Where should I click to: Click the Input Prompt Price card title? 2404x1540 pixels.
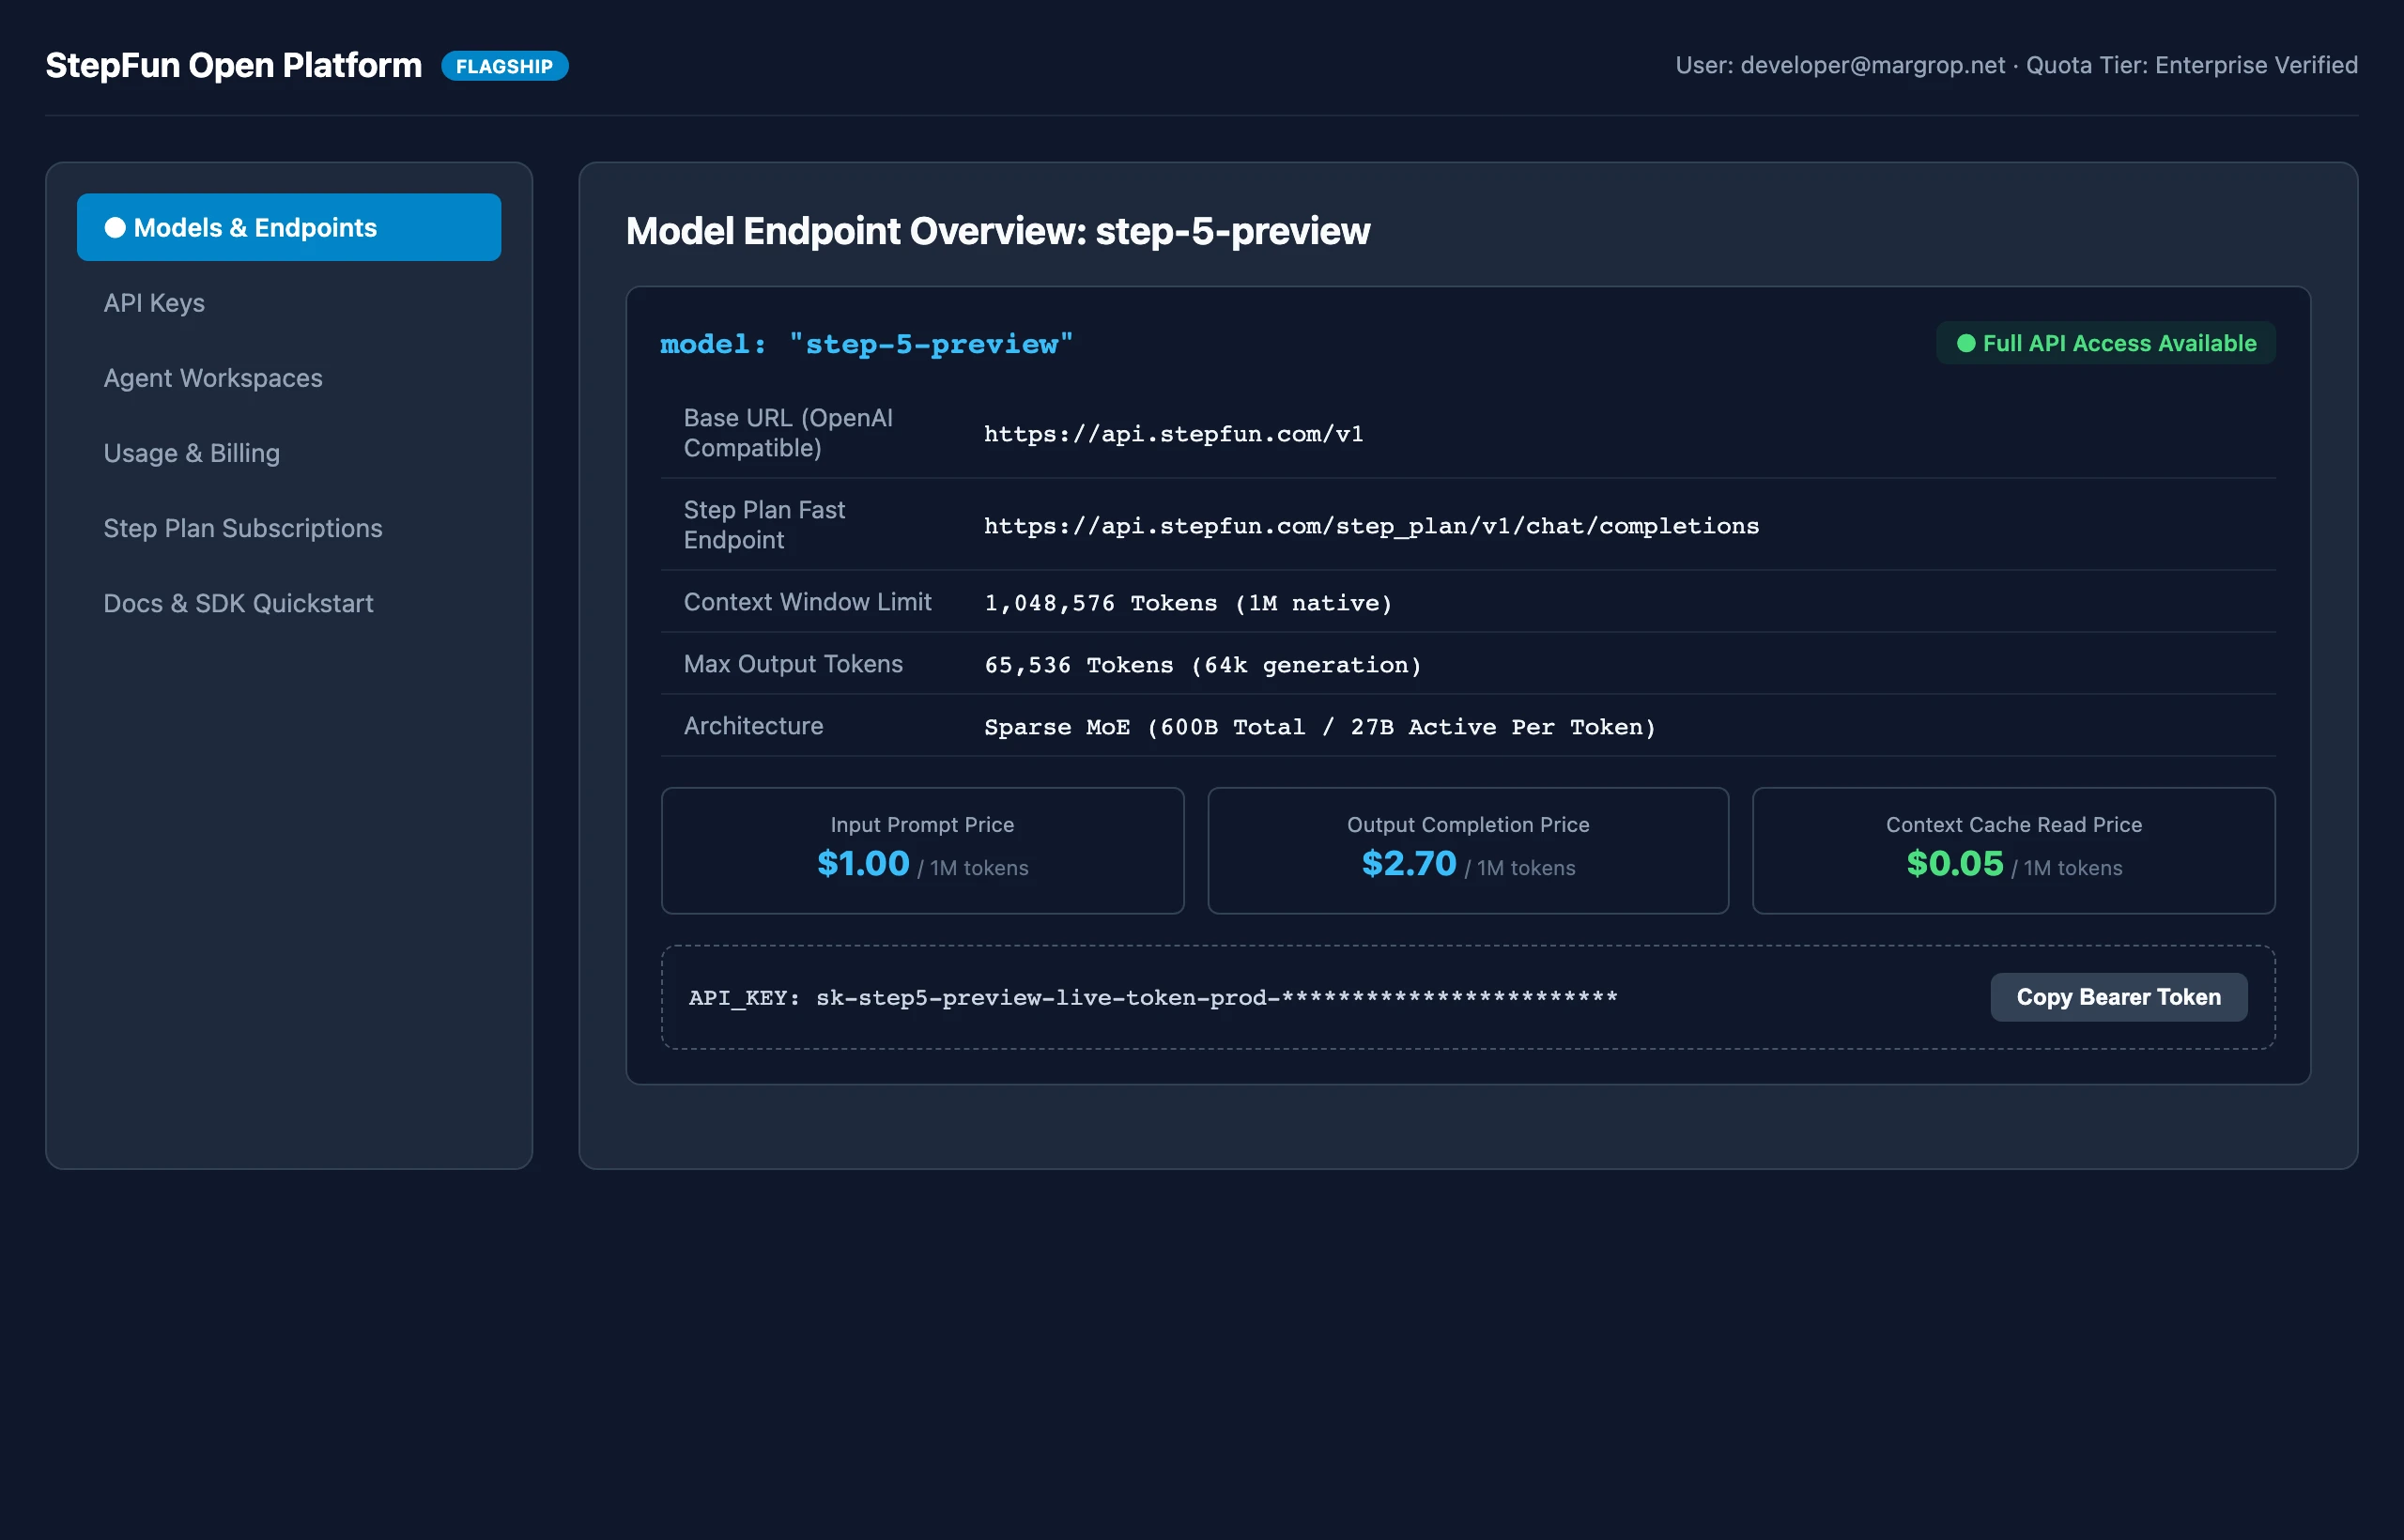922,825
